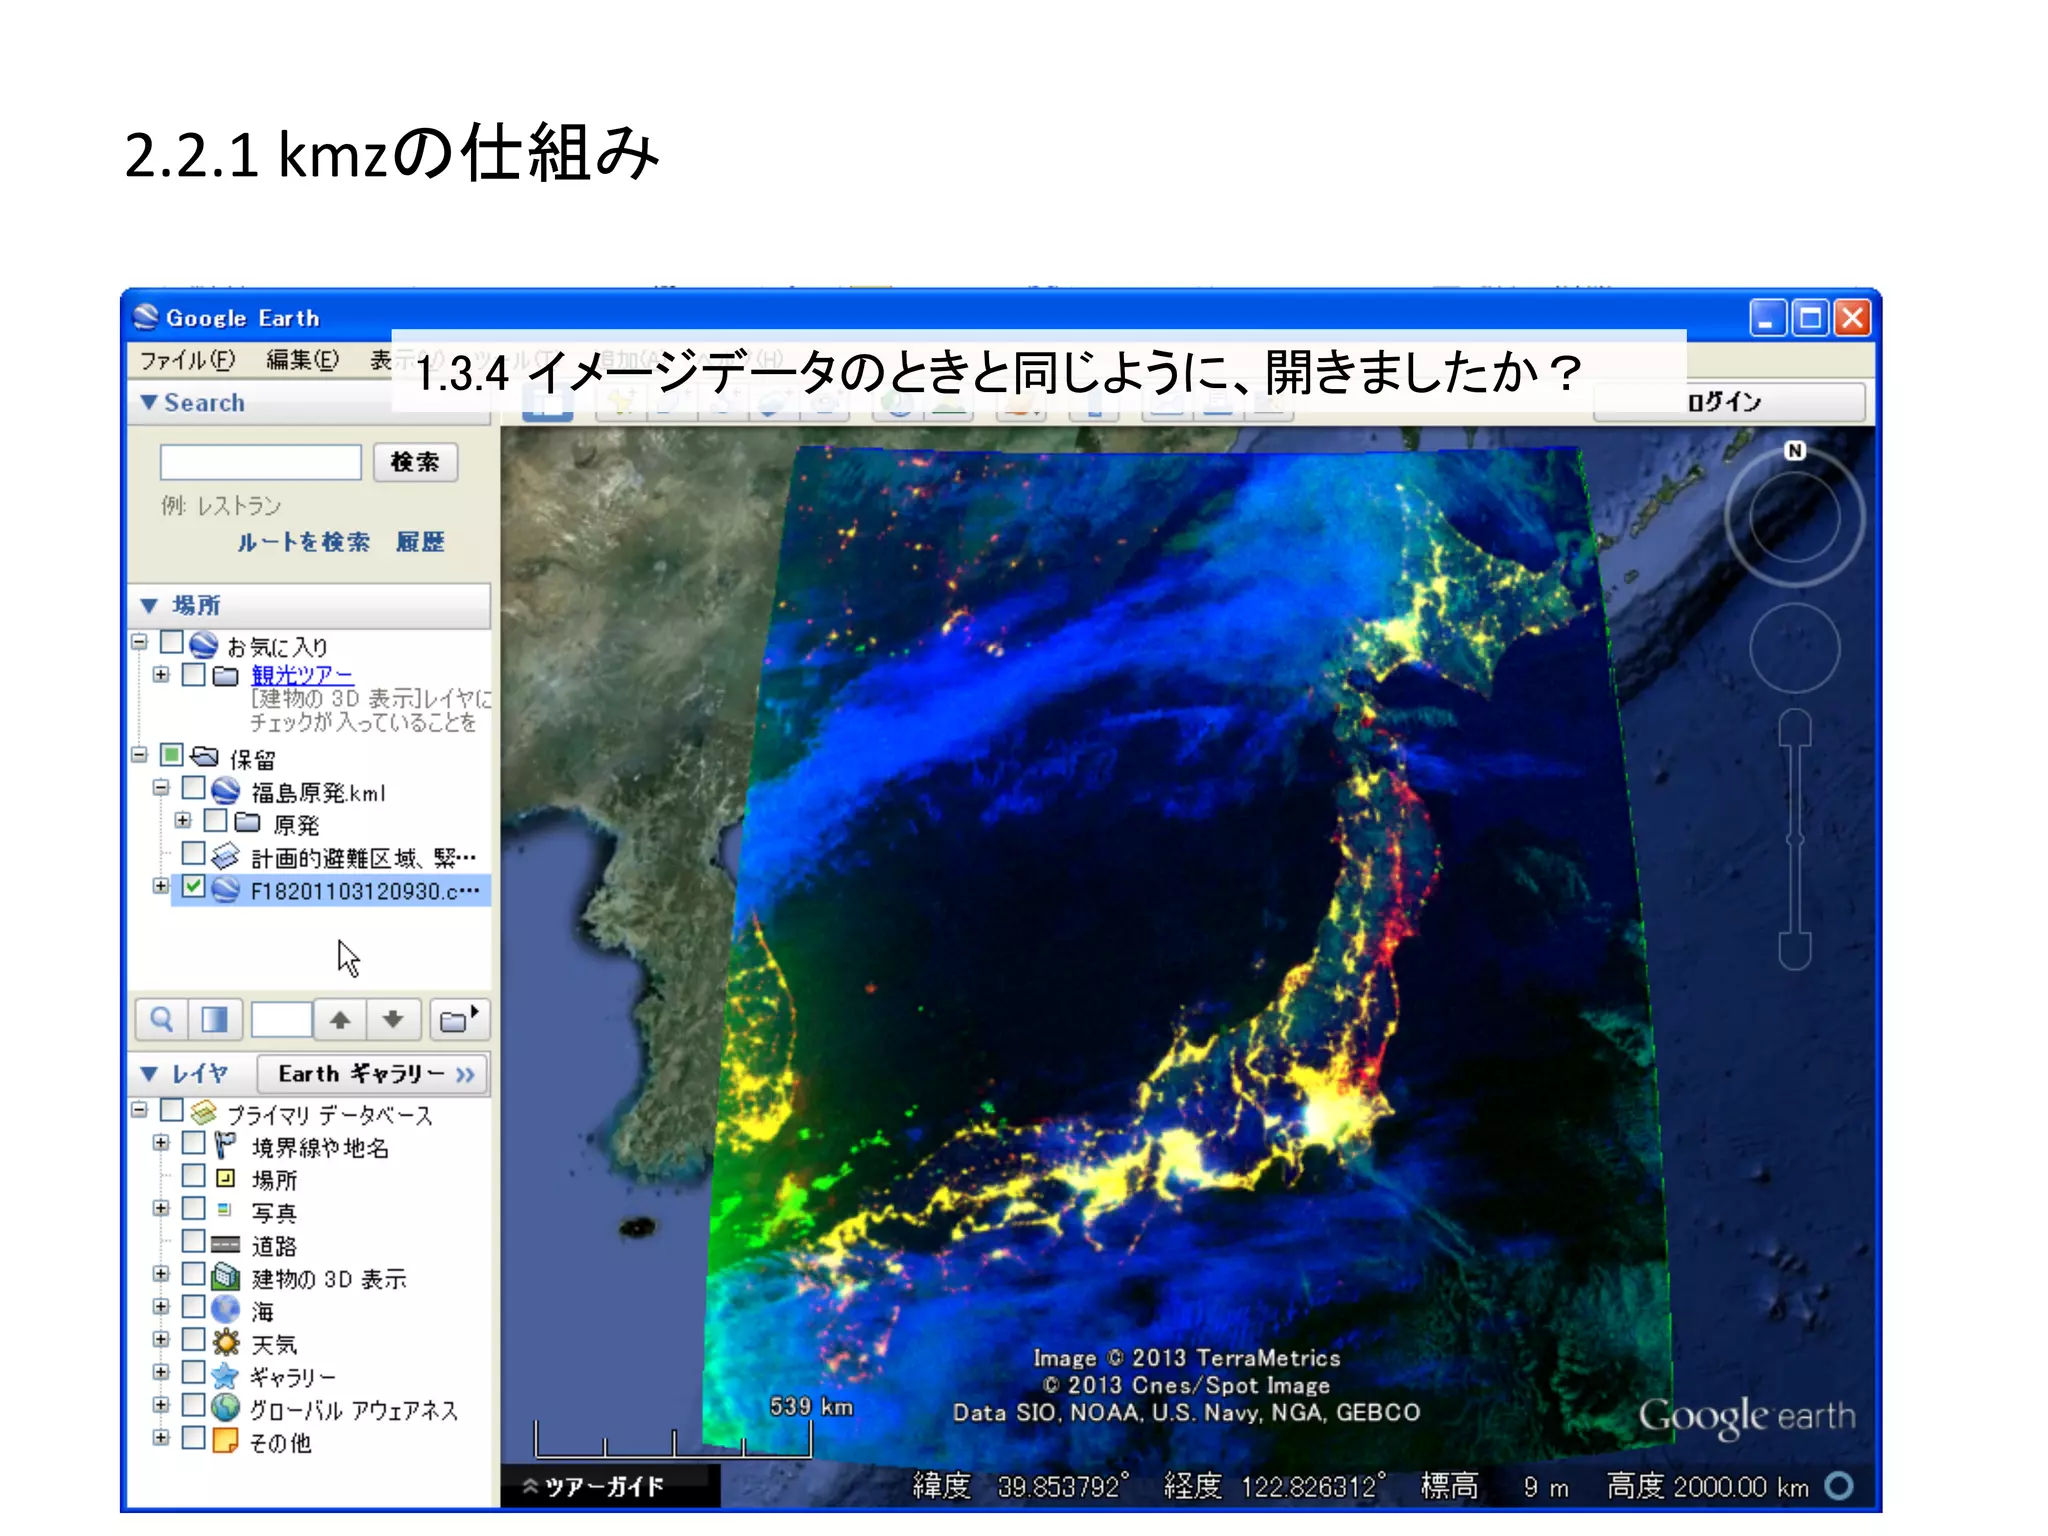Collapse the レイヤ panel triangle
The image size is (2048, 1536).
149,1074
